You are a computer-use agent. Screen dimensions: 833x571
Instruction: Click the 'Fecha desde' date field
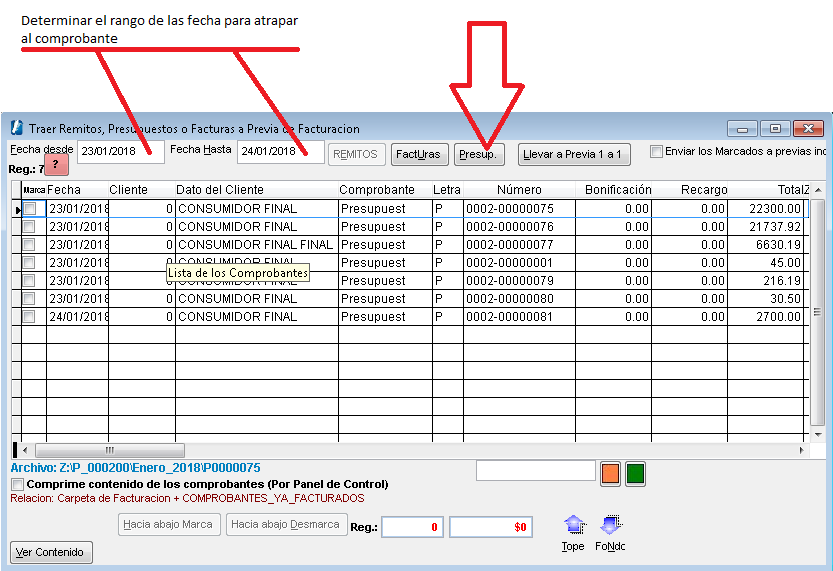click(x=119, y=151)
